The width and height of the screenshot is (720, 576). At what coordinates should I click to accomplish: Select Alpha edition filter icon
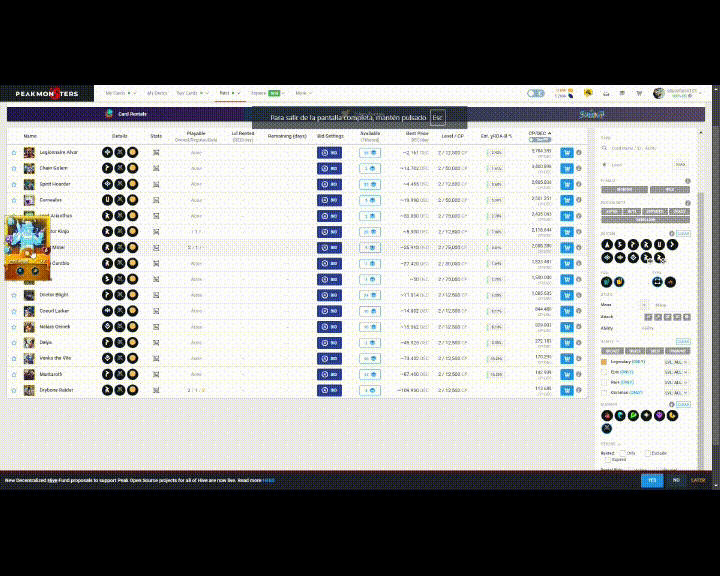(x=607, y=245)
